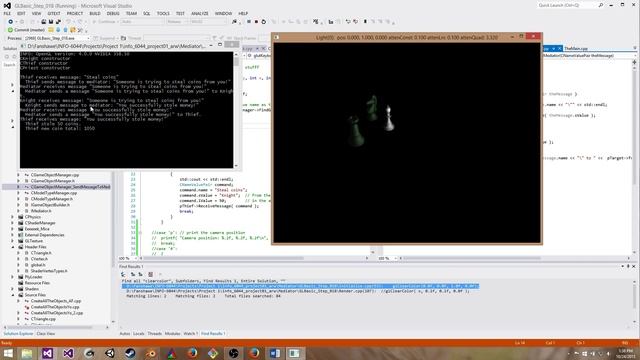Click the Commit (master) button
The height and width of the screenshot is (360, 640).
[x=26, y=30]
